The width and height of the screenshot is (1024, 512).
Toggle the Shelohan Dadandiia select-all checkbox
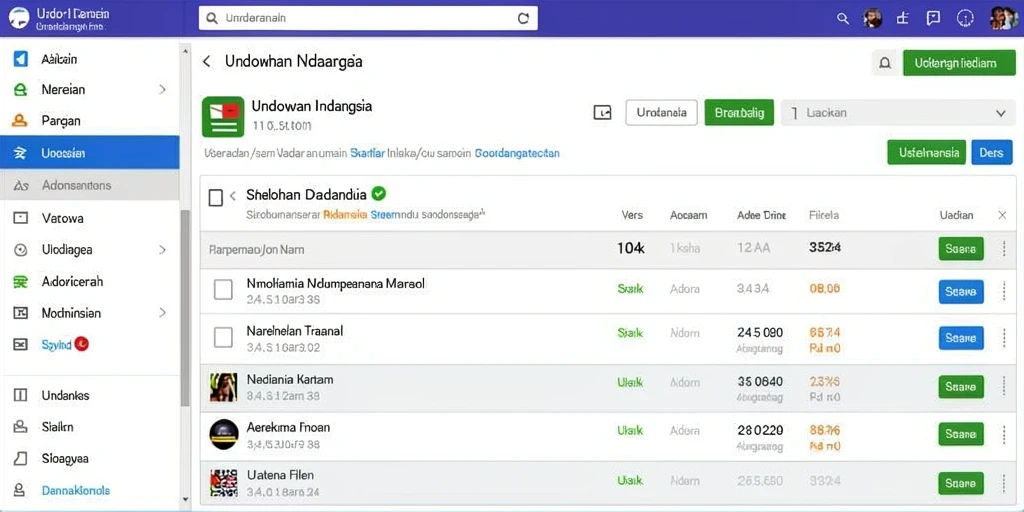click(x=216, y=197)
